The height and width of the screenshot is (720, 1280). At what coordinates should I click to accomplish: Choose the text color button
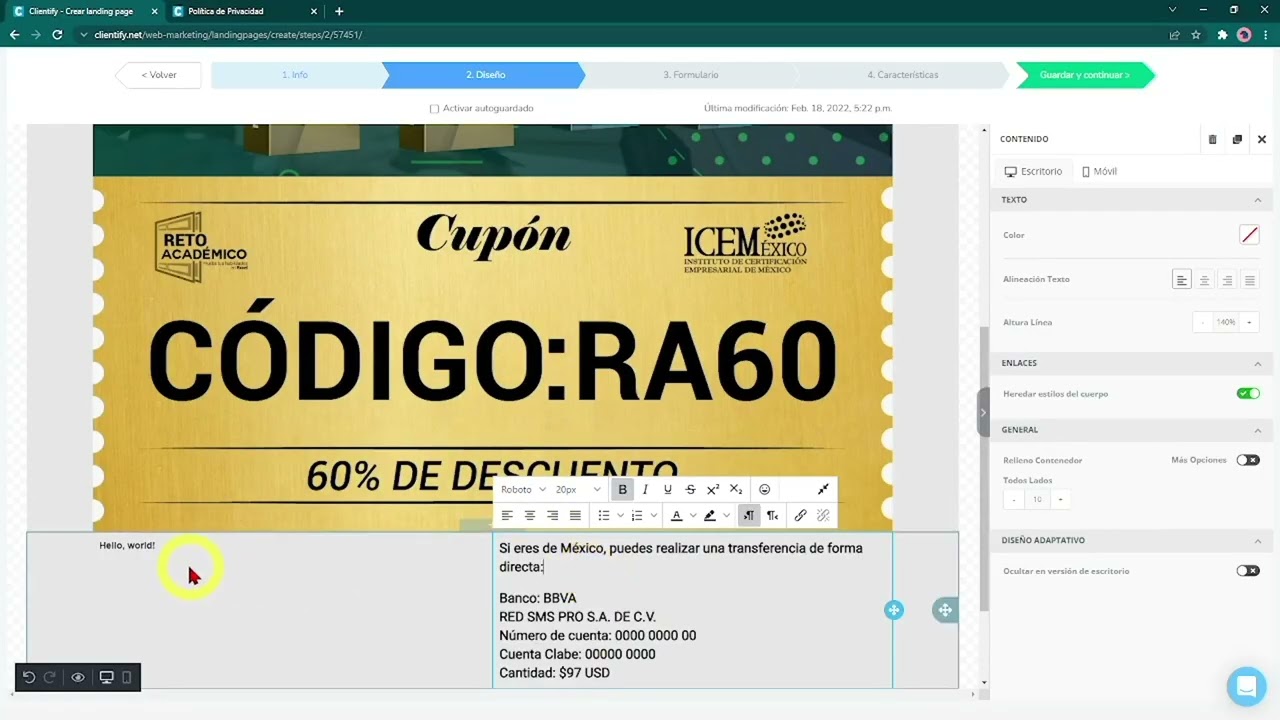(x=677, y=516)
